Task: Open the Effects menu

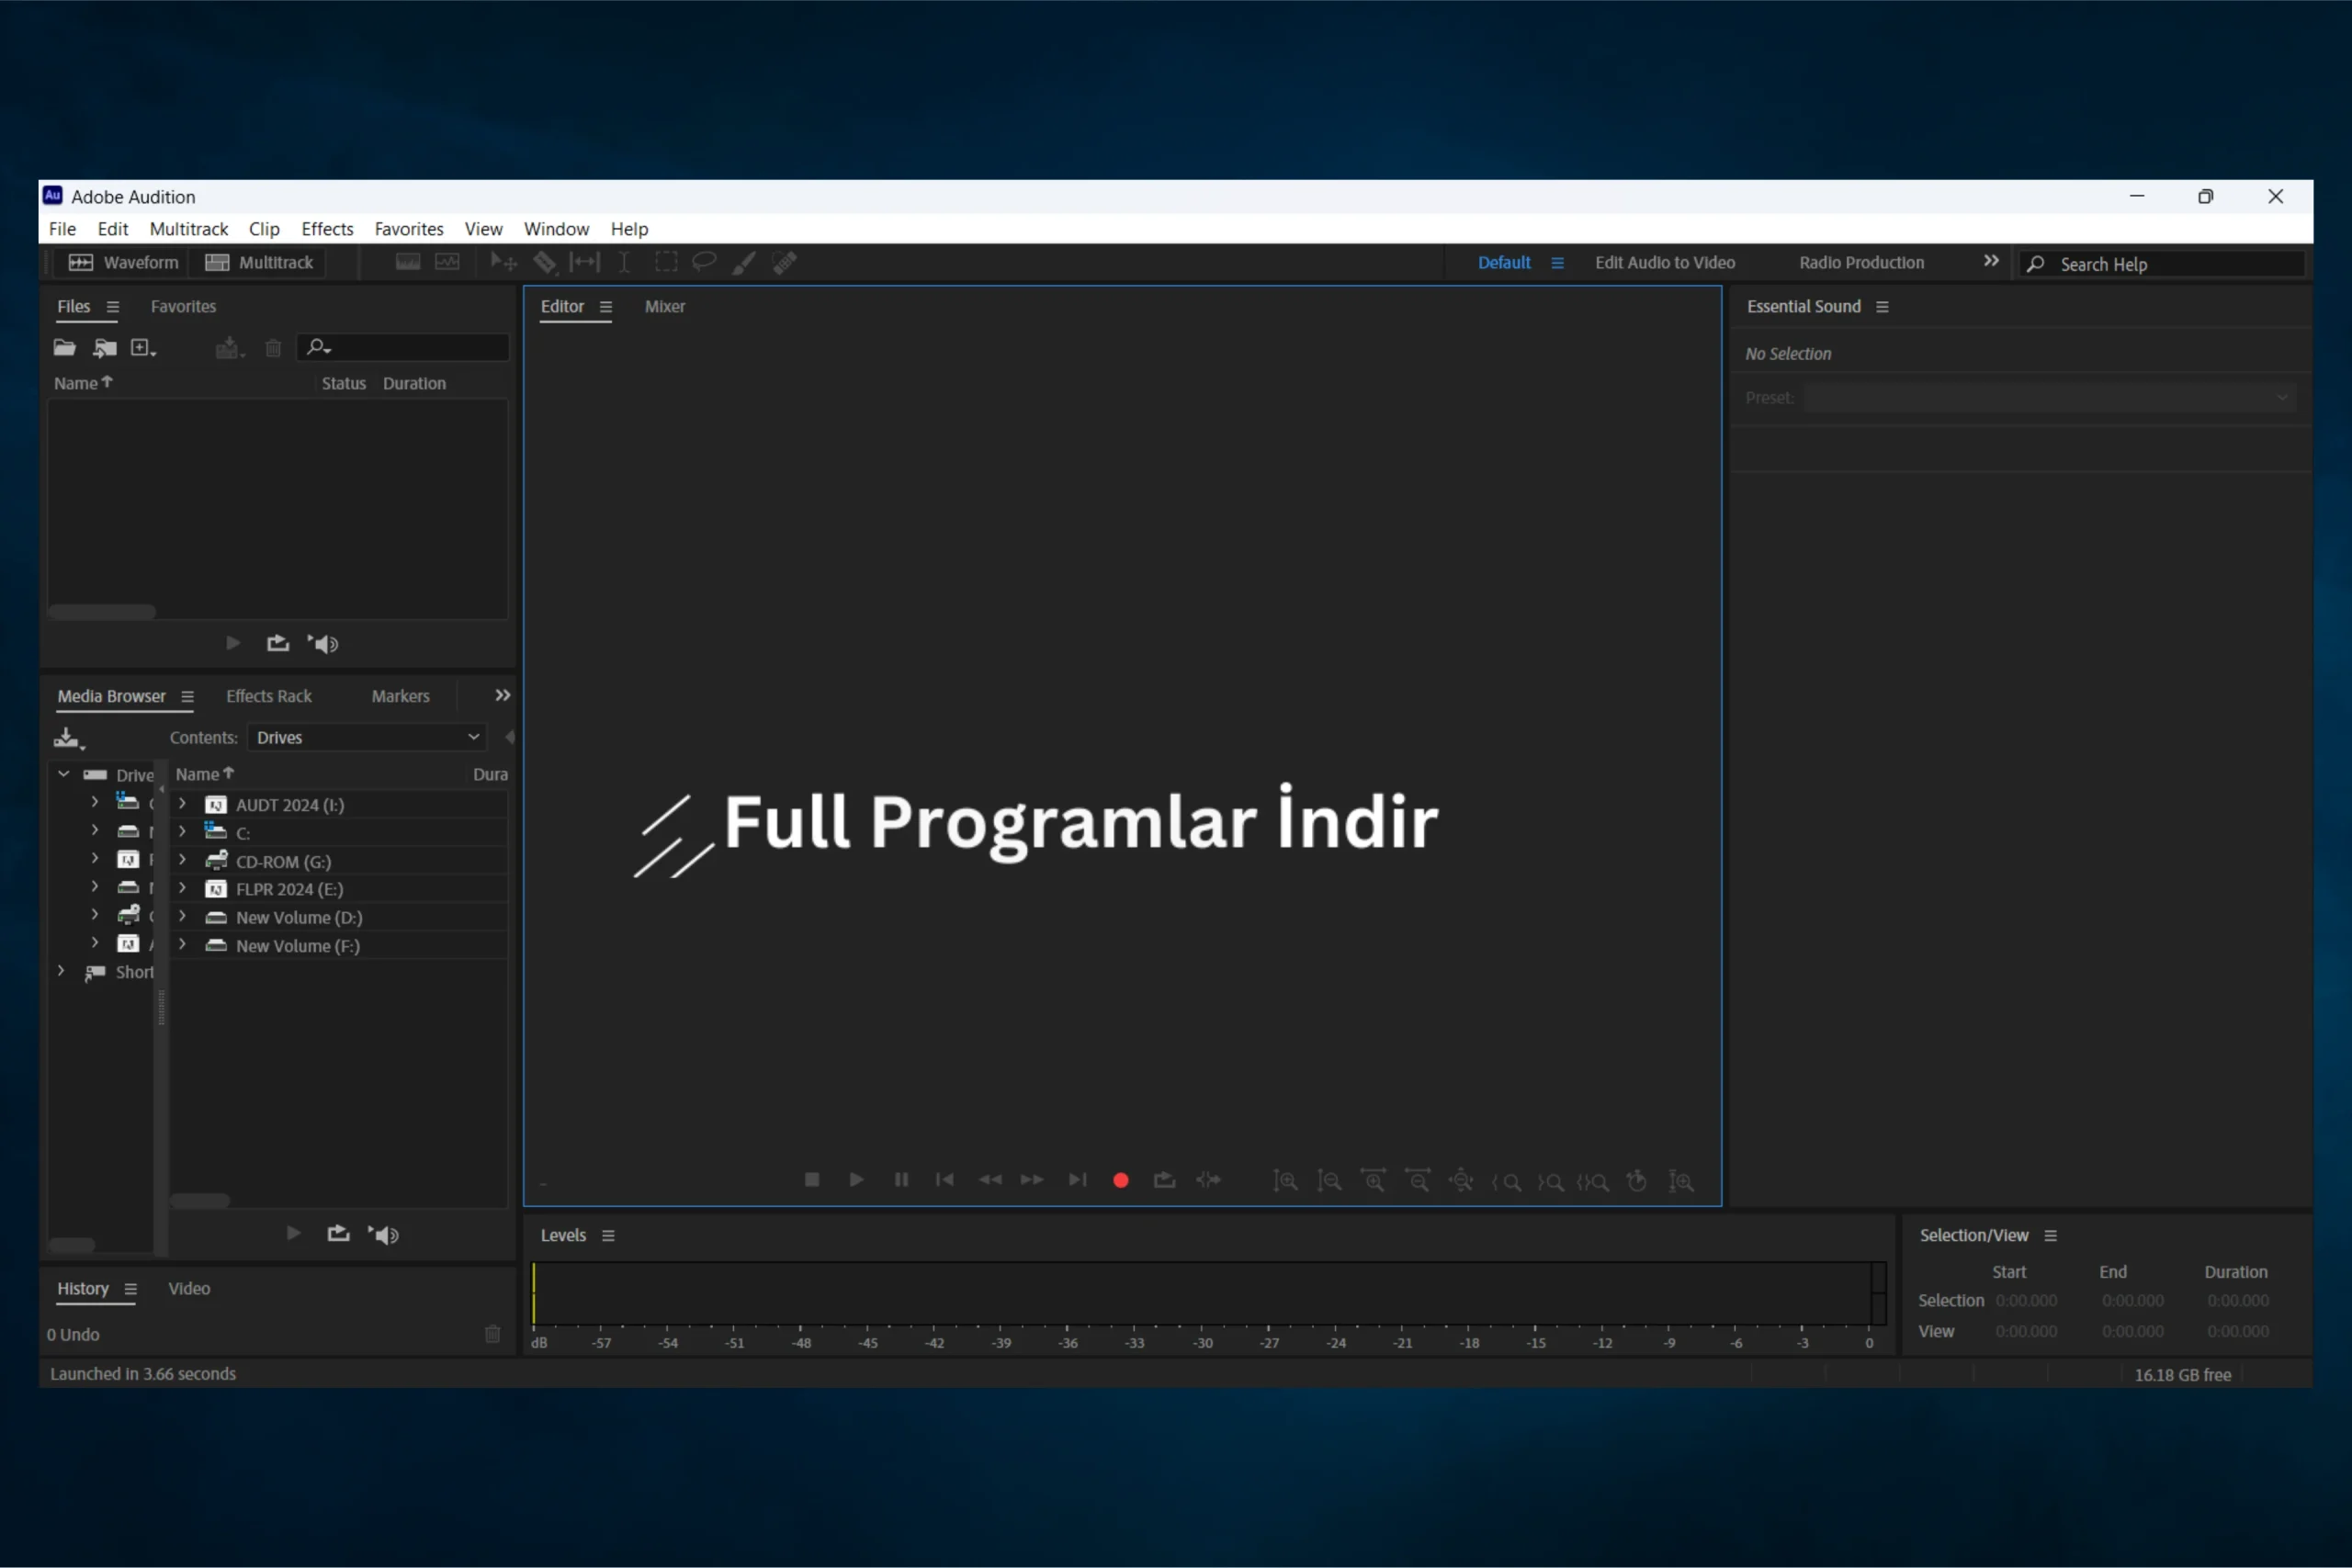Action: 327,229
